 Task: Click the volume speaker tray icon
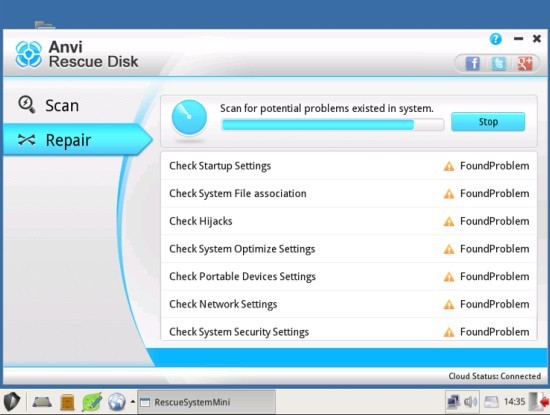pos(470,402)
